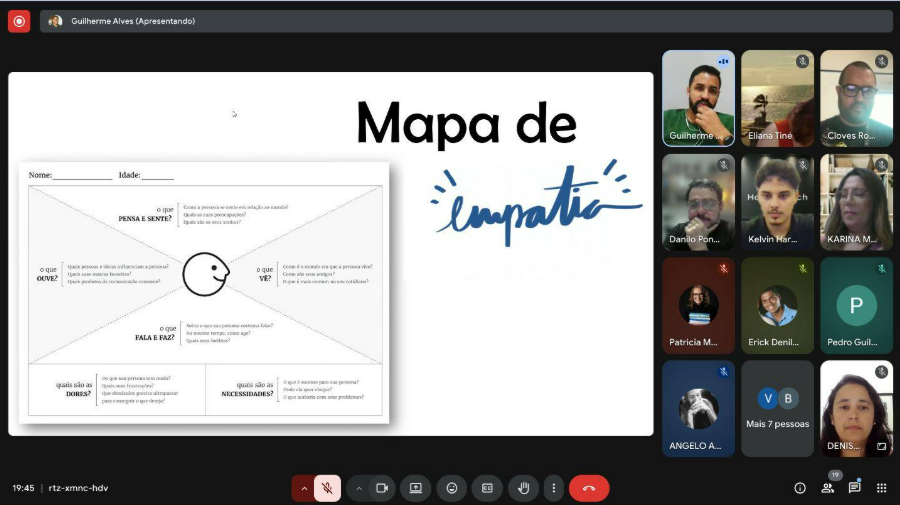Screen dimensions: 900x505
Task: Raise your hand
Action: 522,488
